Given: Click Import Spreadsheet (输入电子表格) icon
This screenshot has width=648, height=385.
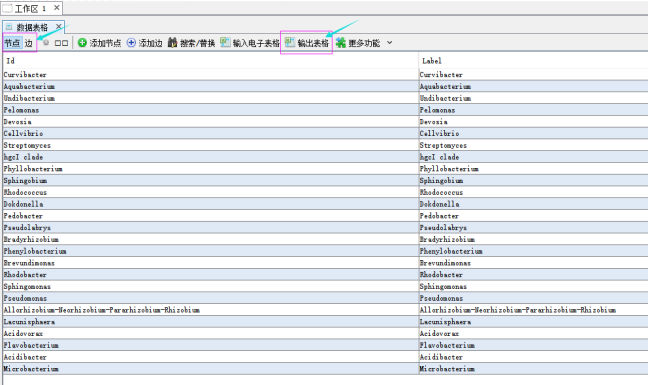Looking at the screenshot, I should coord(225,42).
